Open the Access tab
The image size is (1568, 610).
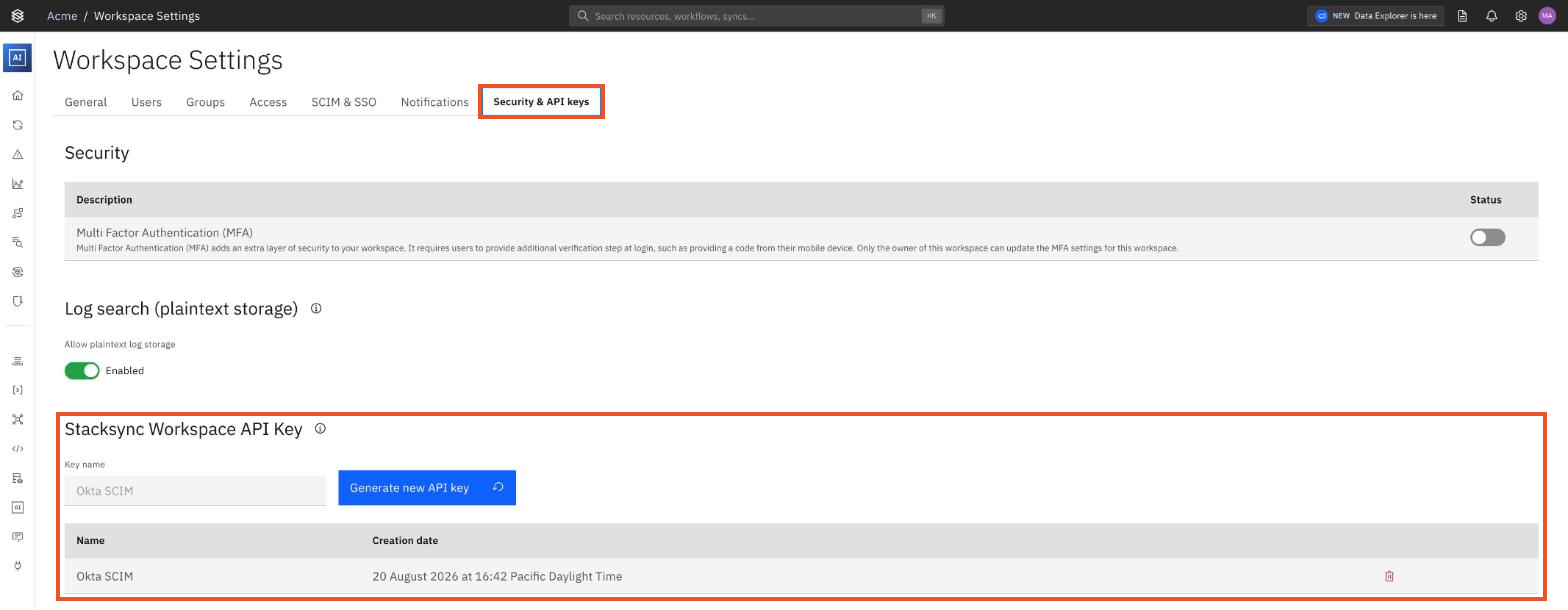pyautogui.click(x=268, y=102)
